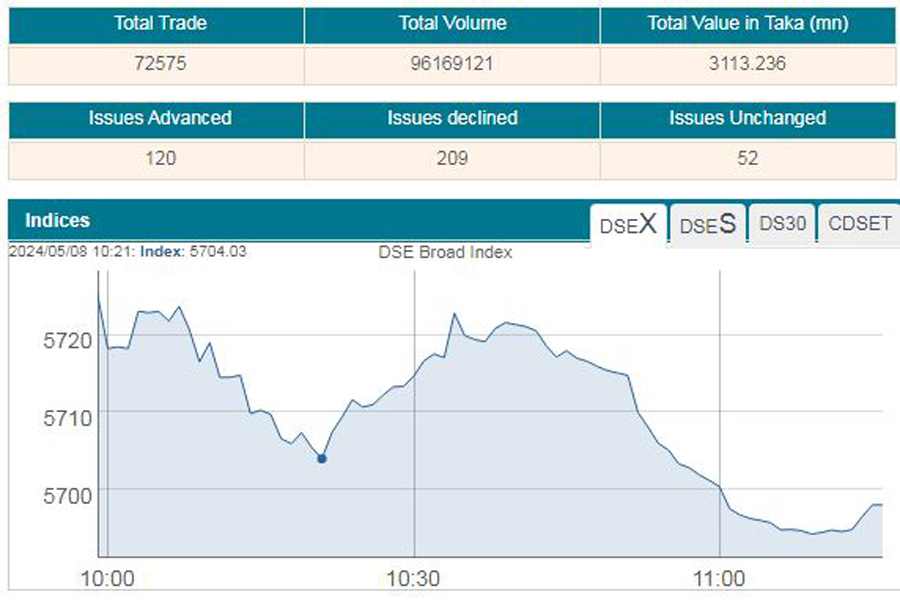Click the issues declined count 209
The height and width of the screenshot is (600, 900).
[452, 158]
